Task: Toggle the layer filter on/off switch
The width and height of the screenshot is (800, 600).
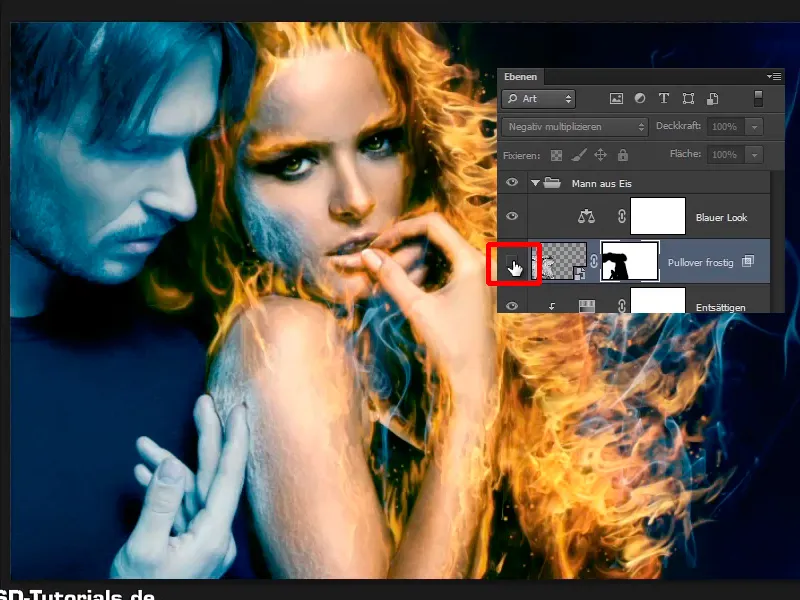Action: (x=758, y=98)
